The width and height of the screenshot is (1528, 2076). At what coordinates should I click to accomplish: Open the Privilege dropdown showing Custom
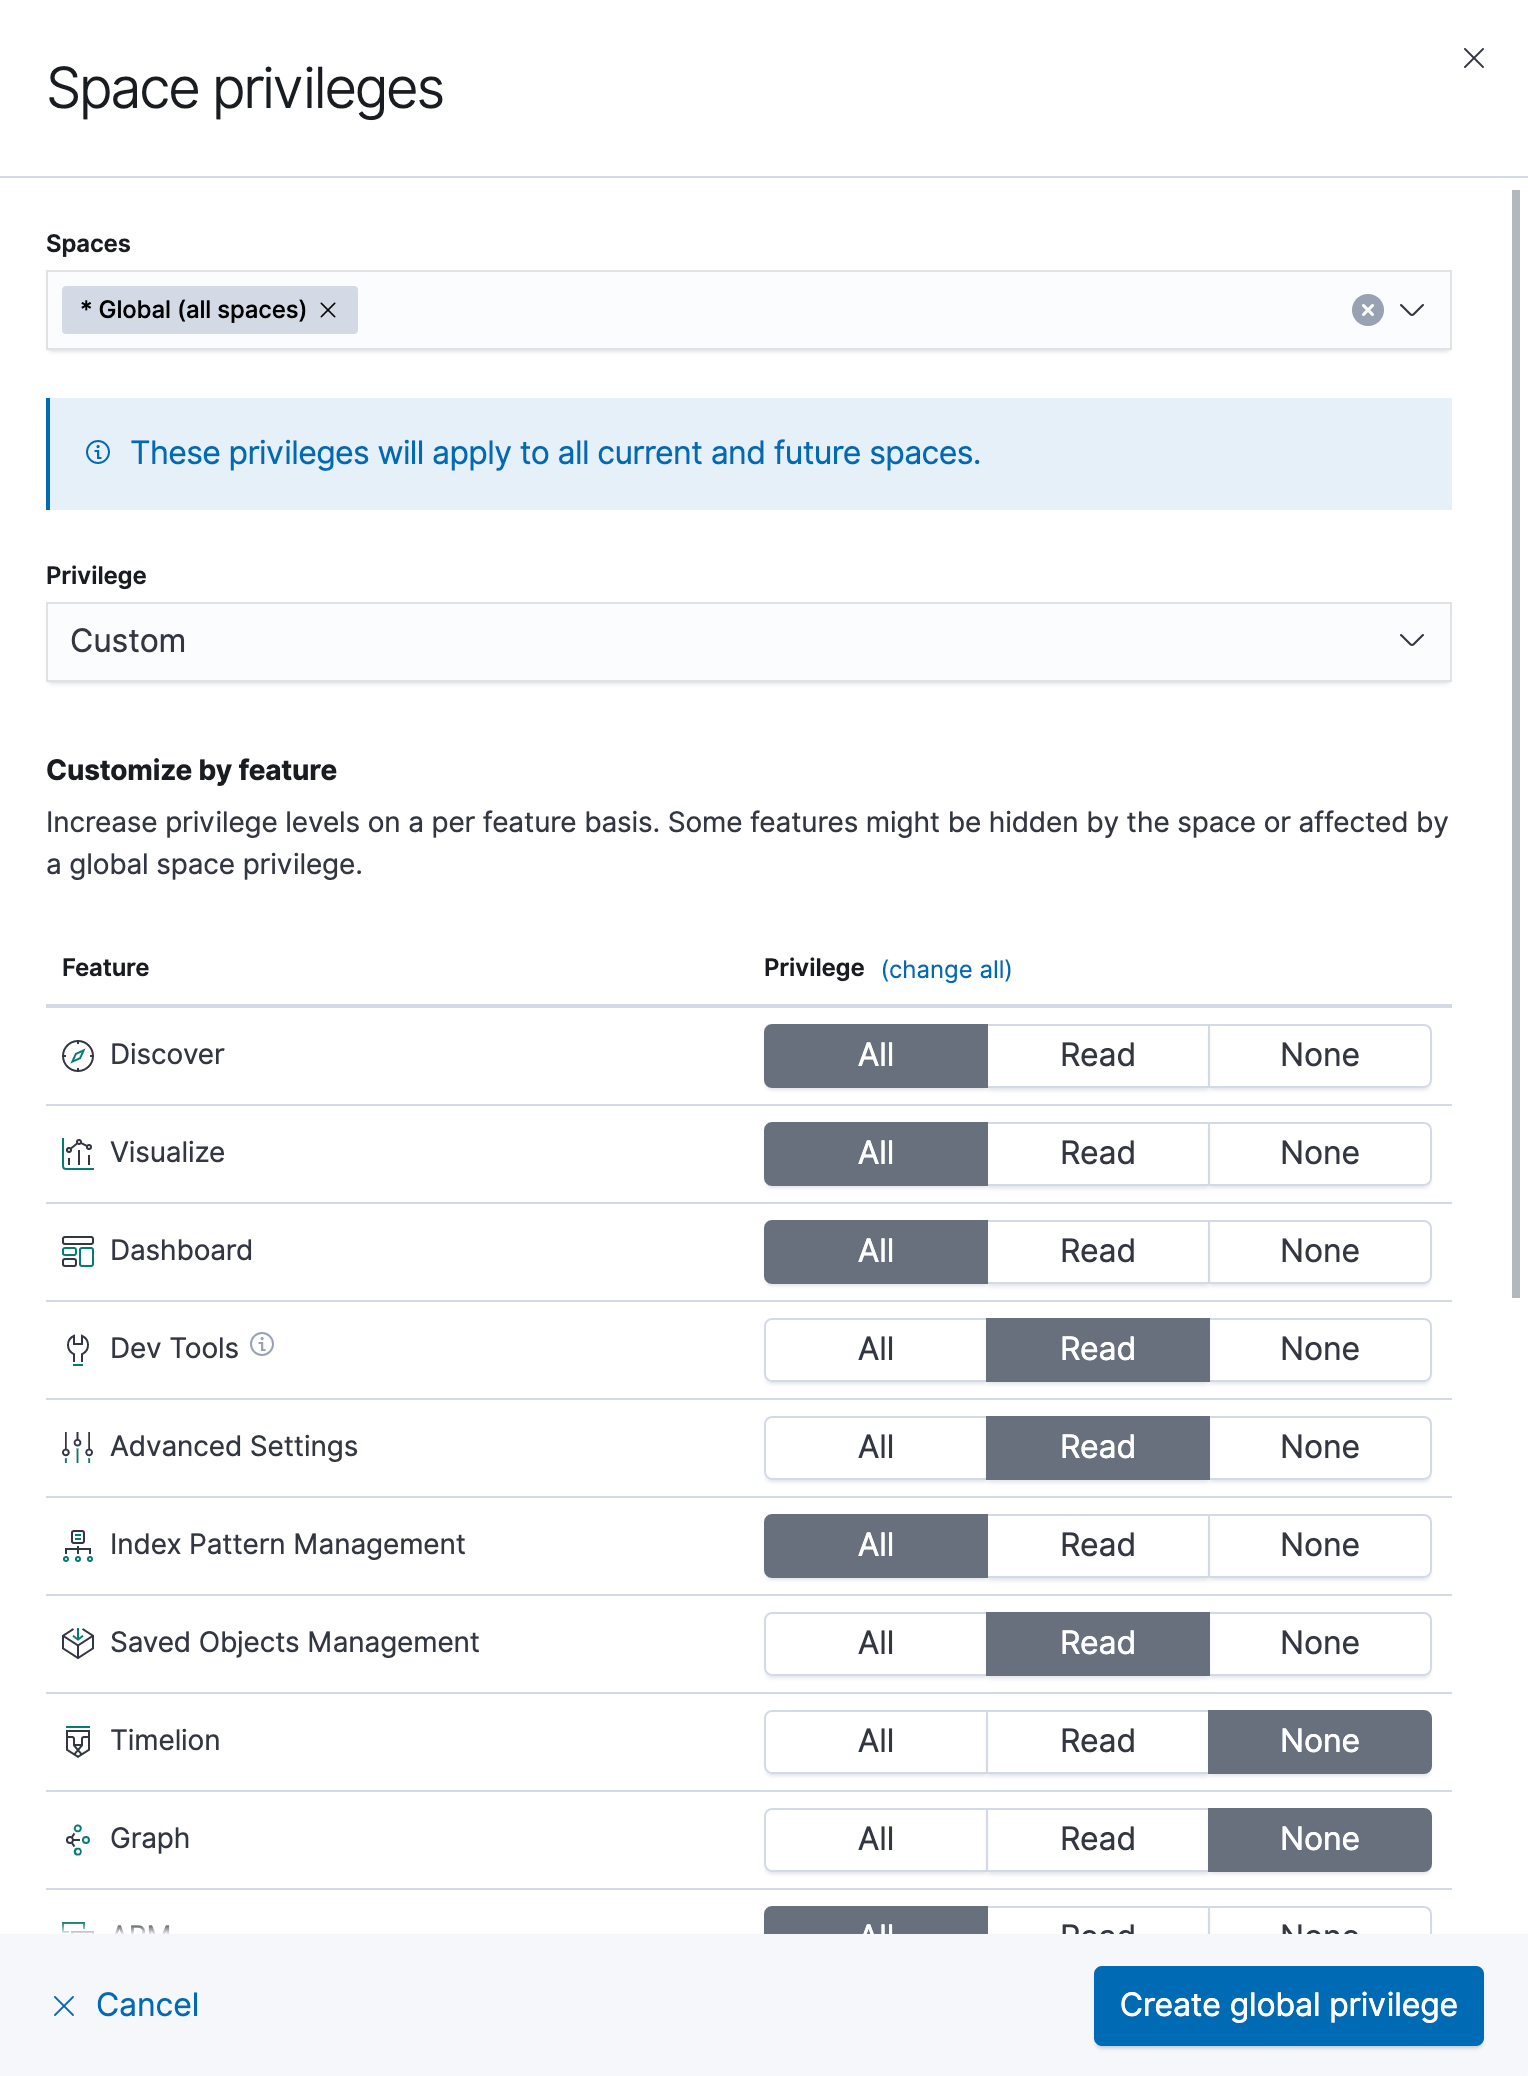(748, 641)
